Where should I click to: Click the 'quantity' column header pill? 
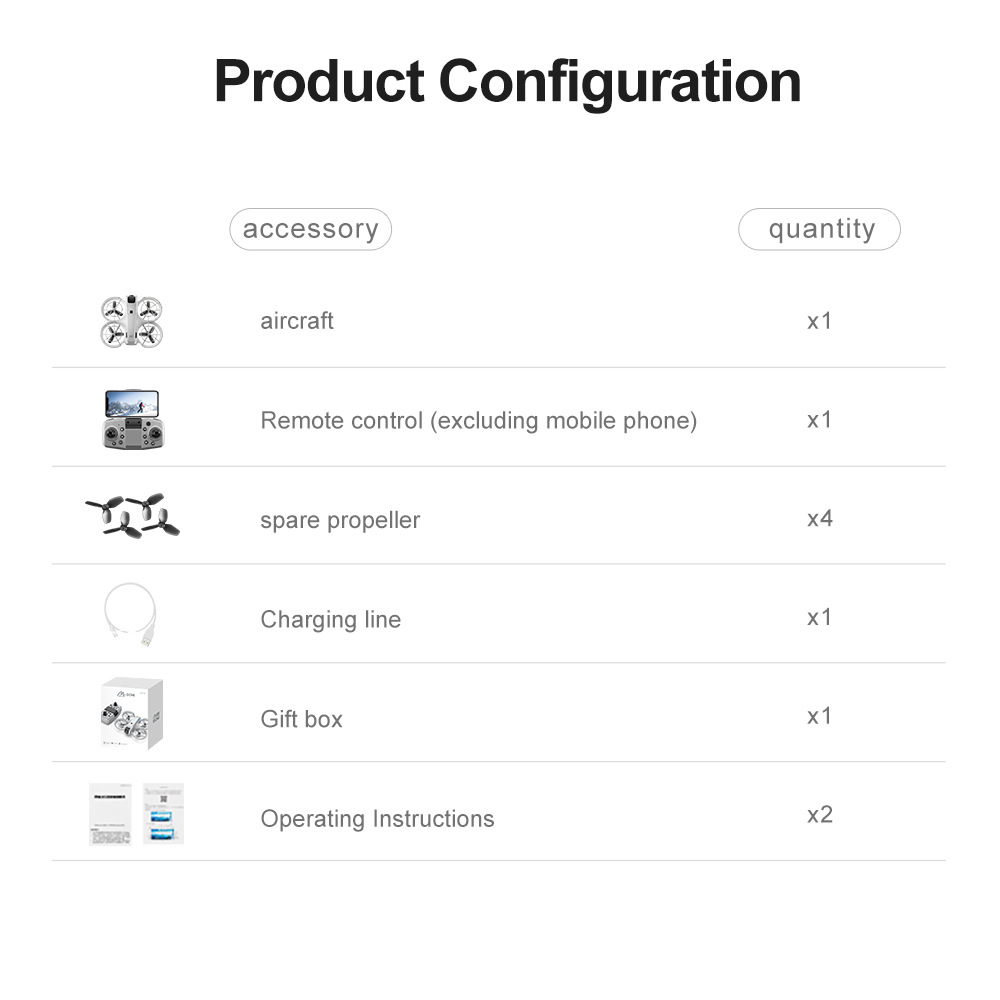click(x=820, y=229)
